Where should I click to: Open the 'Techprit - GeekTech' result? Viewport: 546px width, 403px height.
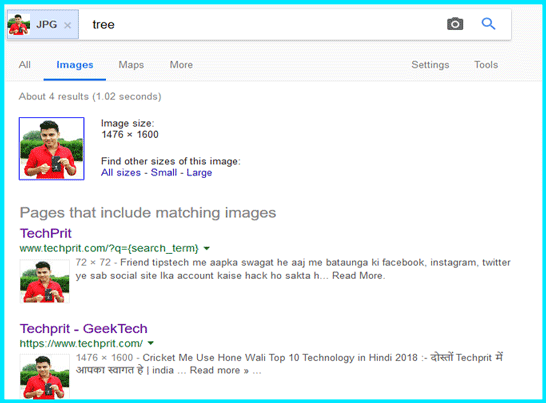[84, 328]
